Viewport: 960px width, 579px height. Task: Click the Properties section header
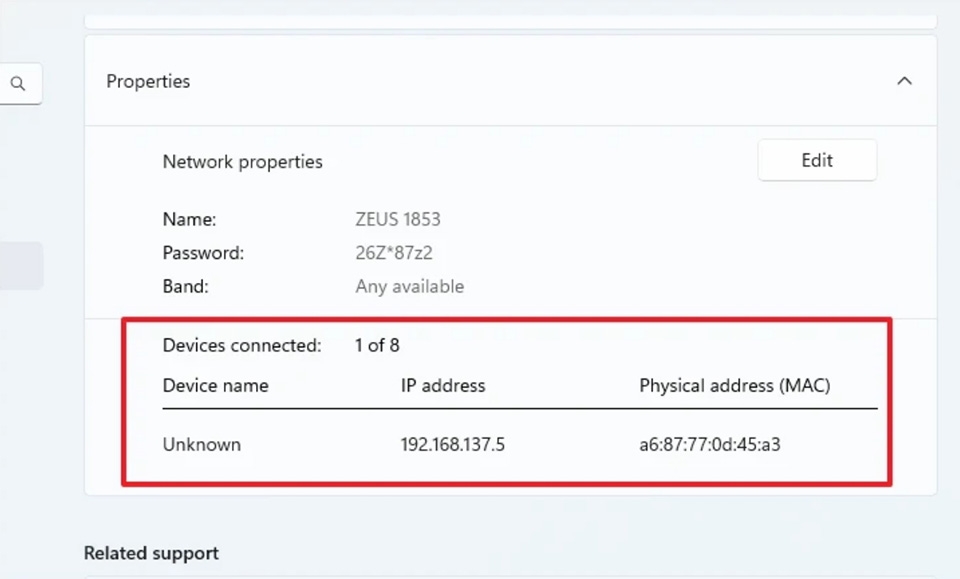pos(148,81)
